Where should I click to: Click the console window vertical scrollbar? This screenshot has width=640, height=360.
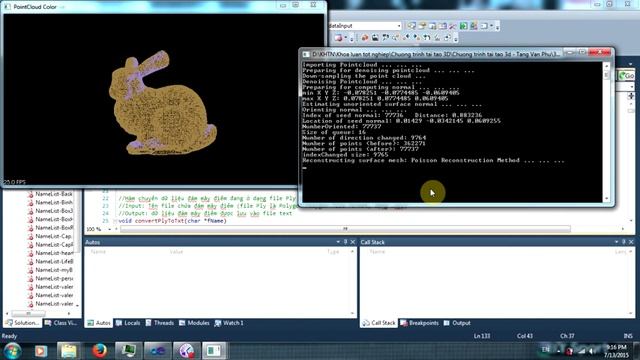pos(607,132)
